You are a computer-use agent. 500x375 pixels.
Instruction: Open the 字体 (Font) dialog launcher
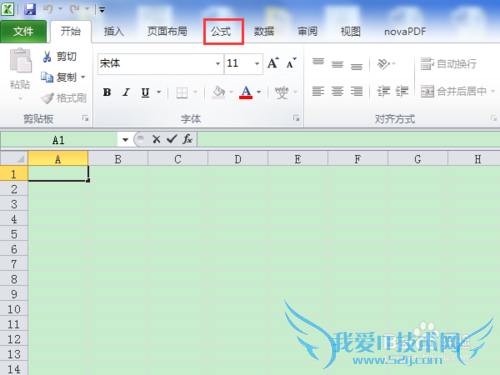[x=296, y=118]
